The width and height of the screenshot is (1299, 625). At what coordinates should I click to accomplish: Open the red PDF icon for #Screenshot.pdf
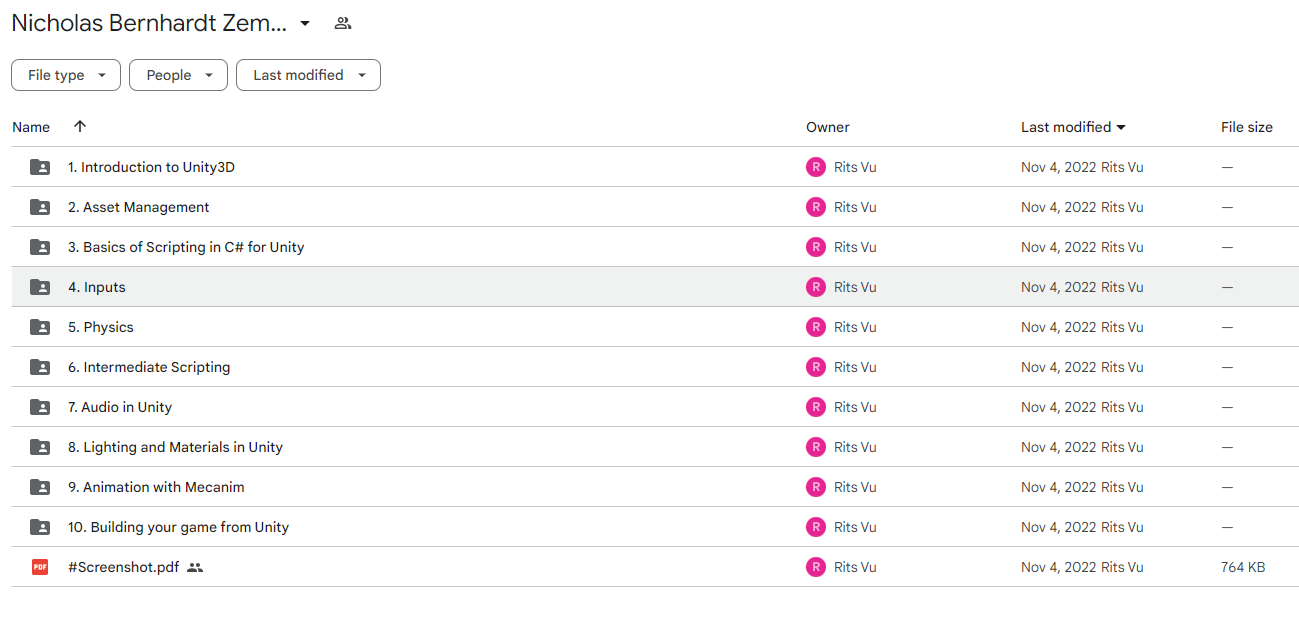[40, 567]
